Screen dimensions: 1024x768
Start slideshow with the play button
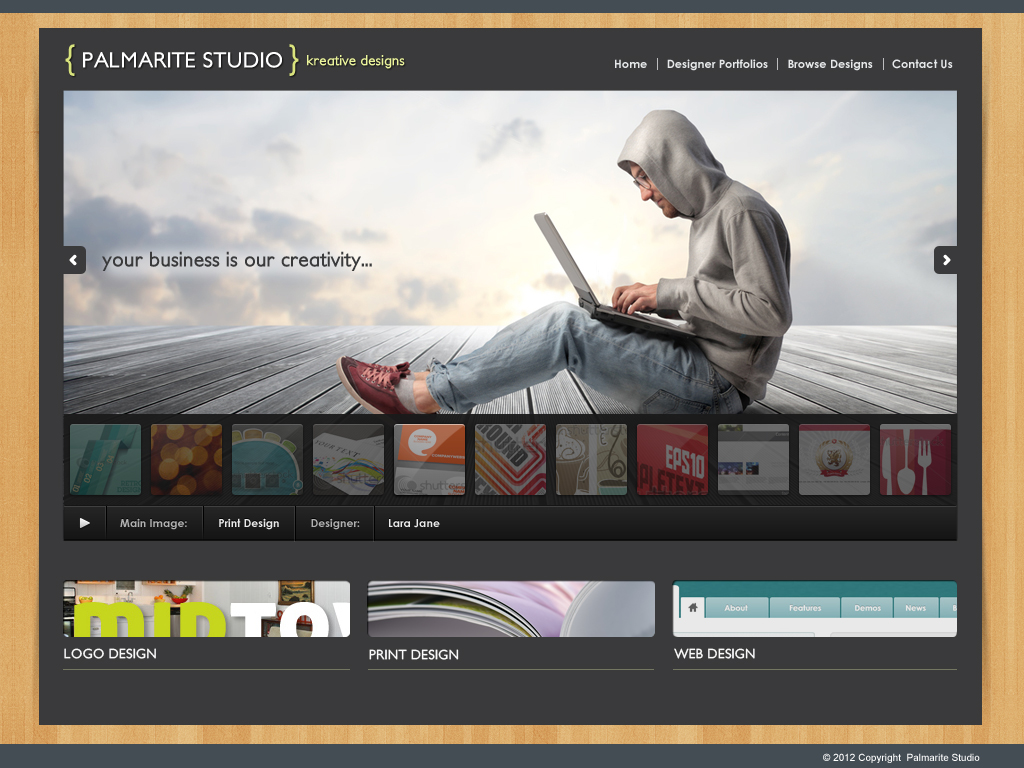(x=85, y=523)
